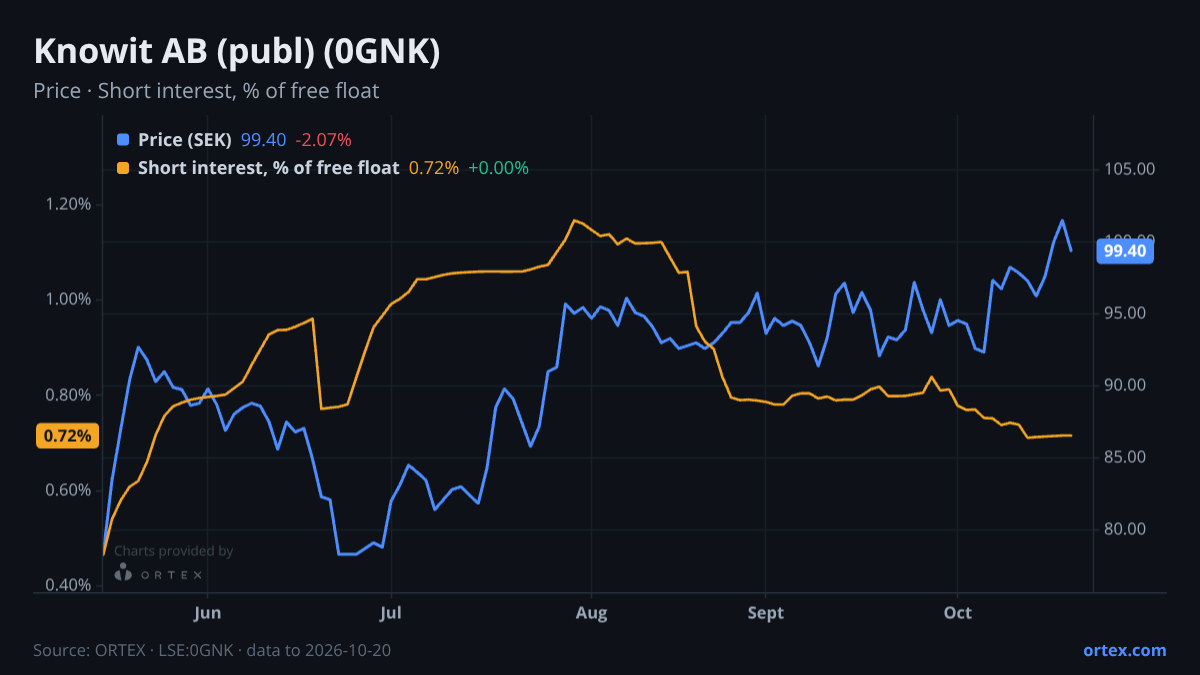Screen dimensions: 1200x675
Task: Click the Aug x-axis label
Action: (592, 612)
